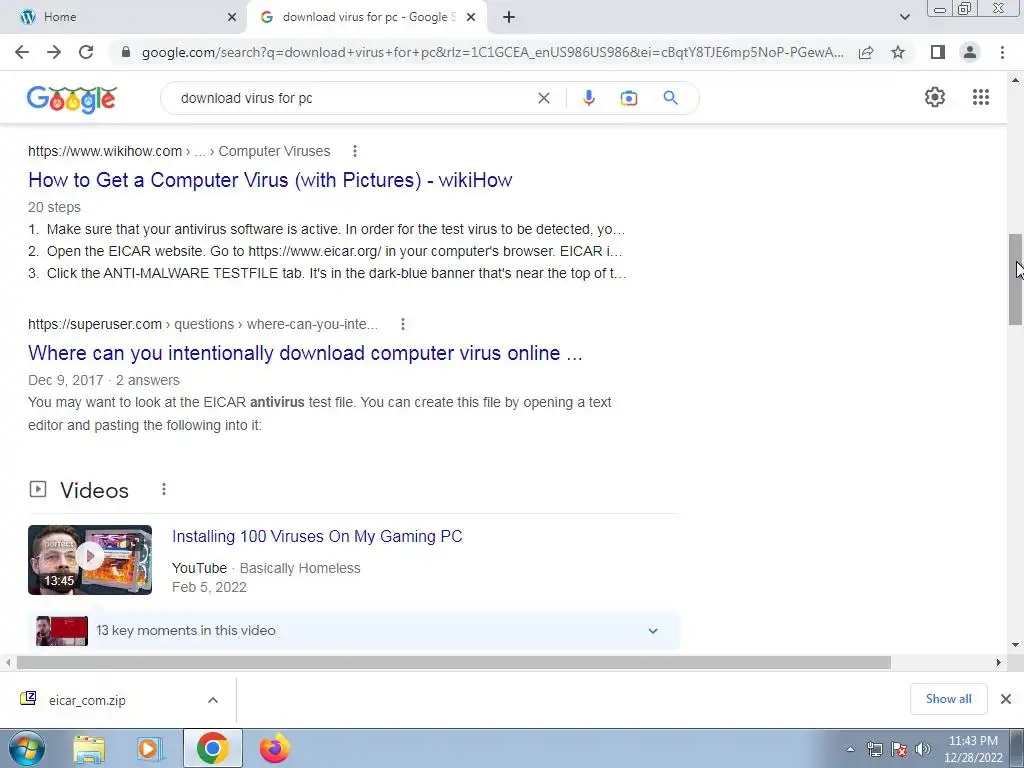Go back to the previous page
This screenshot has height=768, width=1024.
22,52
